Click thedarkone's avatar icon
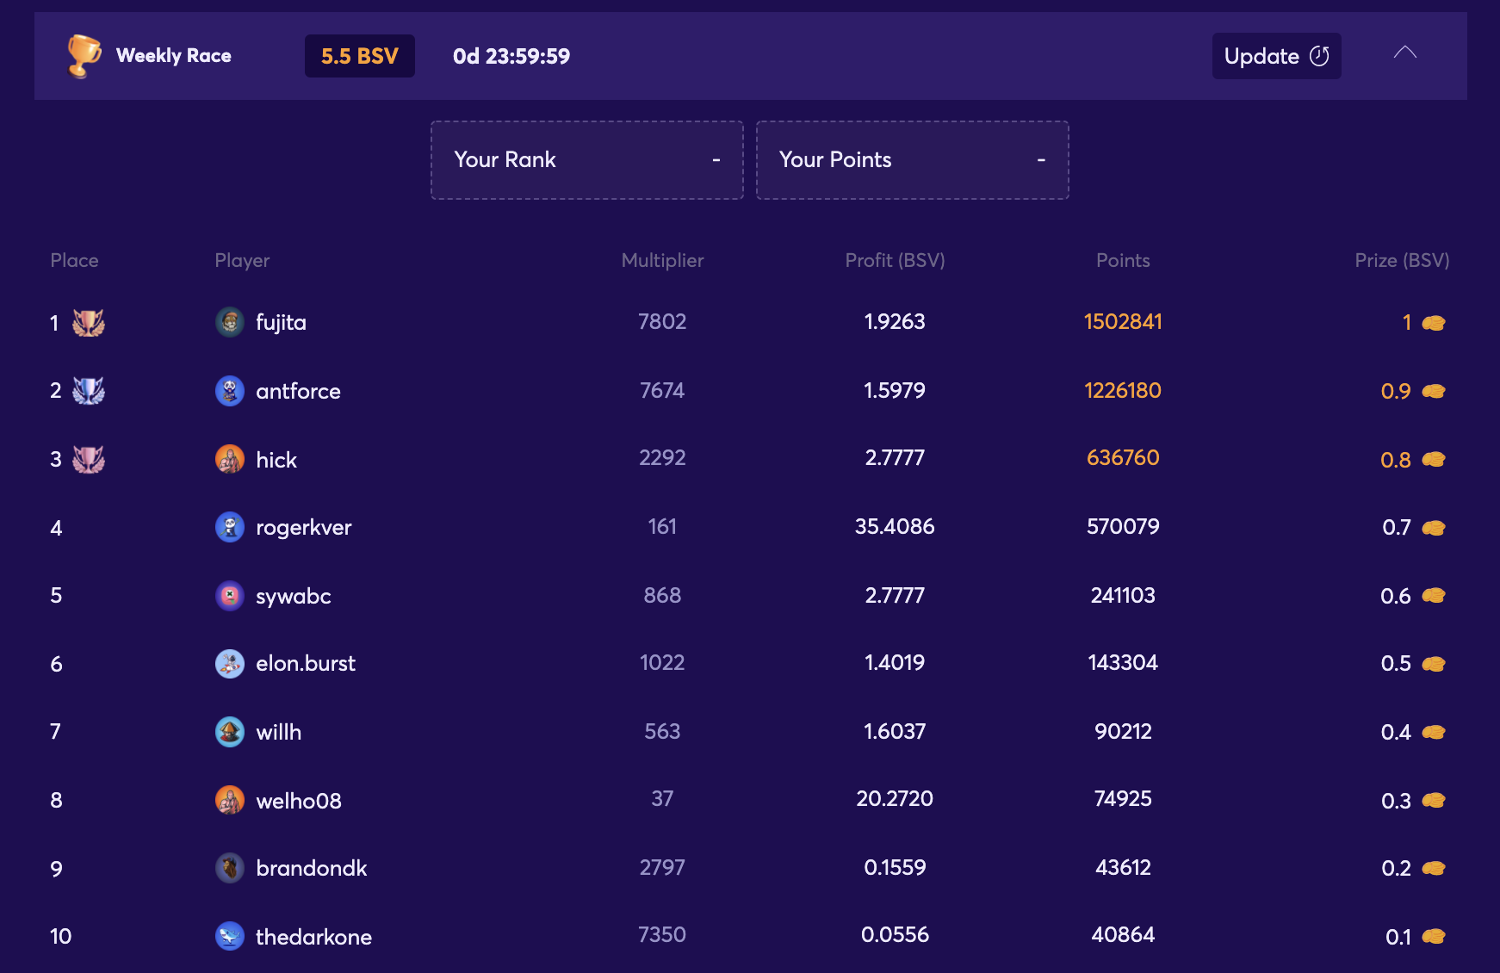The height and width of the screenshot is (973, 1500). pyautogui.click(x=230, y=936)
